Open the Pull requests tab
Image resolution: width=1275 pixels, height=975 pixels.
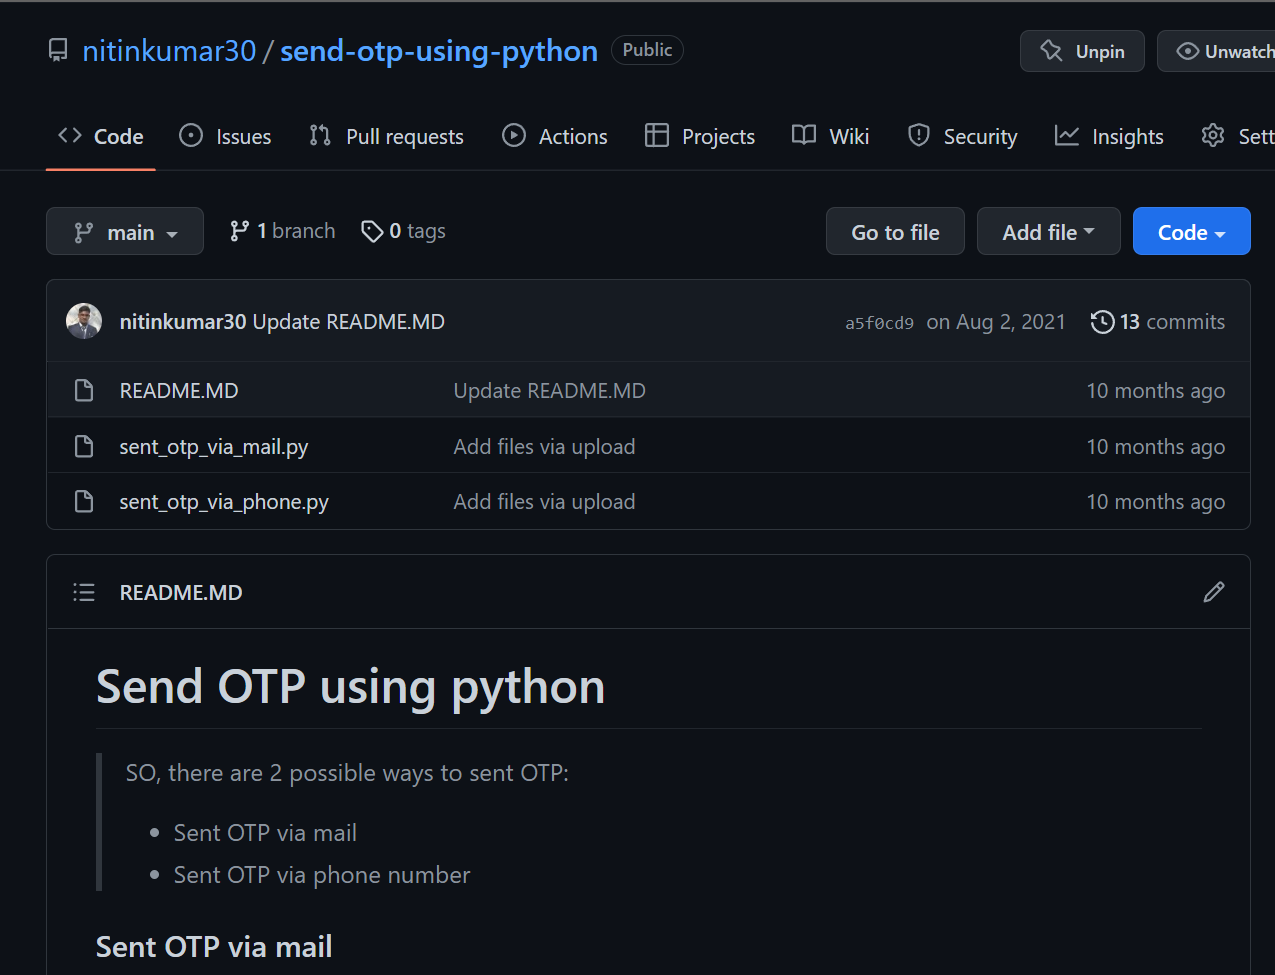pyautogui.click(x=386, y=137)
